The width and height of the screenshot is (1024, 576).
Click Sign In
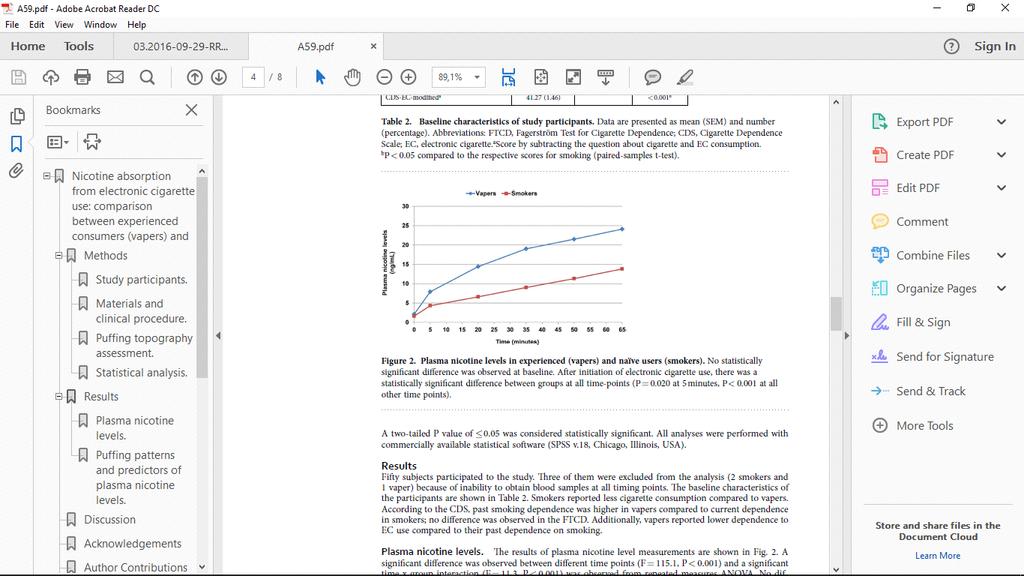click(995, 46)
